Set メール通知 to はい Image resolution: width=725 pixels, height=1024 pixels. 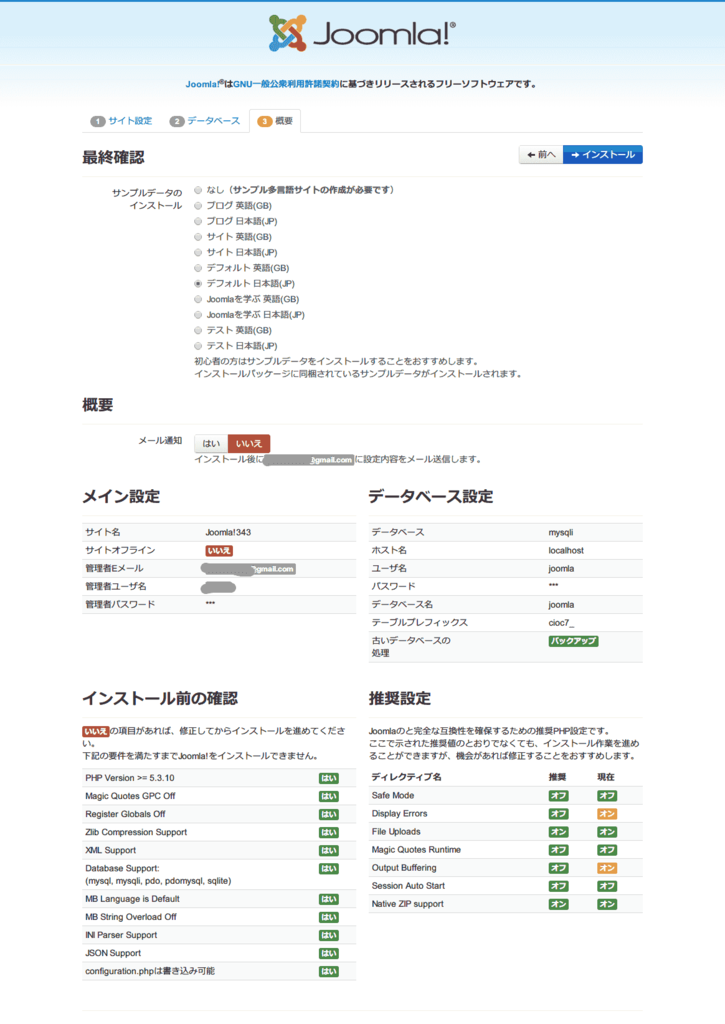coord(211,443)
